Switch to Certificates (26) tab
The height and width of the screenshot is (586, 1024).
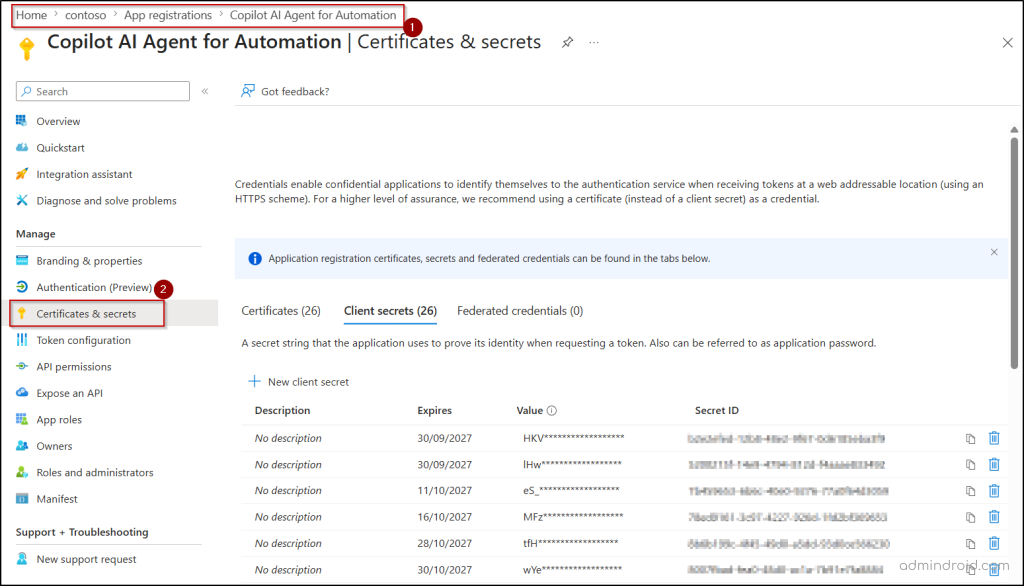click(281, 311)
